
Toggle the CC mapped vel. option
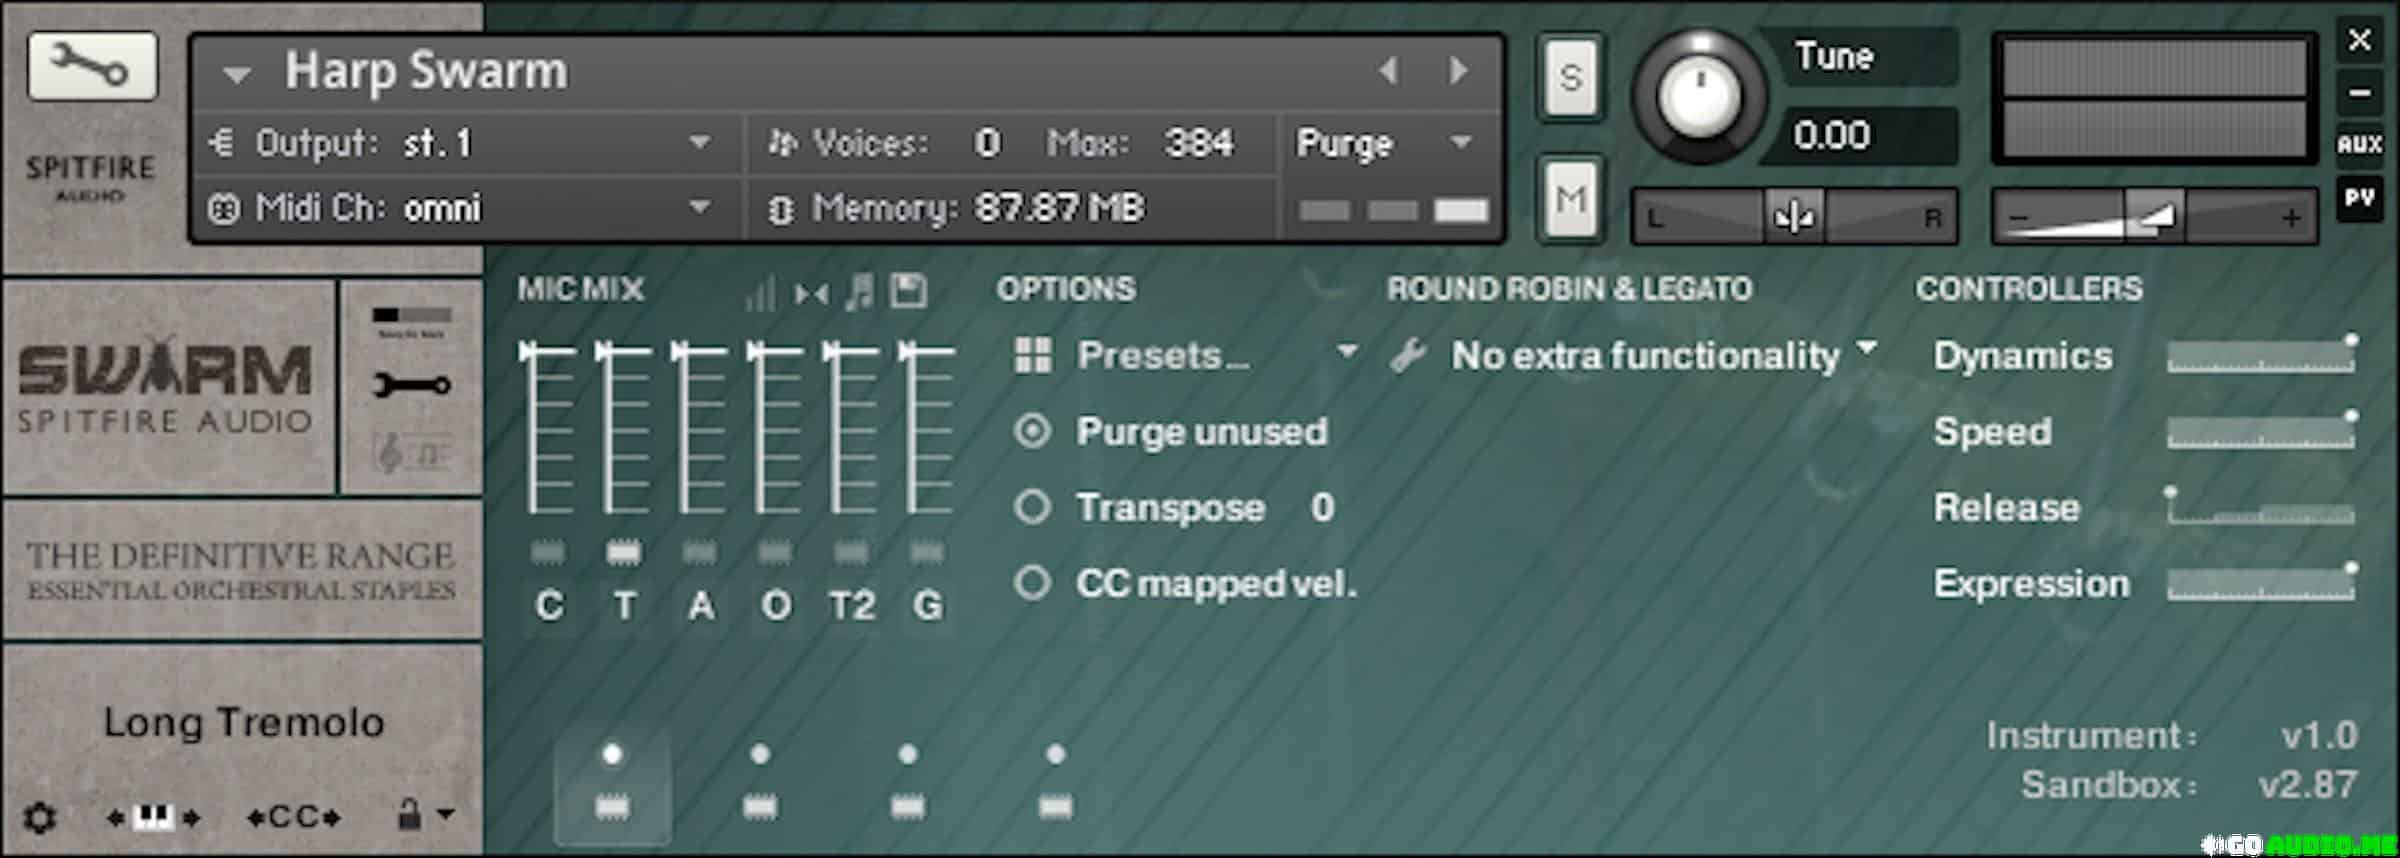click(1032, 583)
